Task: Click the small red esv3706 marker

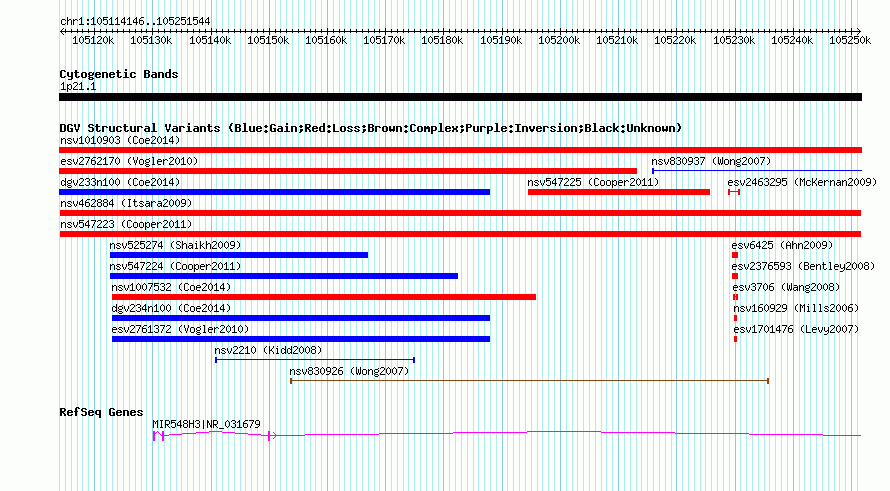Action: (x=736, y=297)
